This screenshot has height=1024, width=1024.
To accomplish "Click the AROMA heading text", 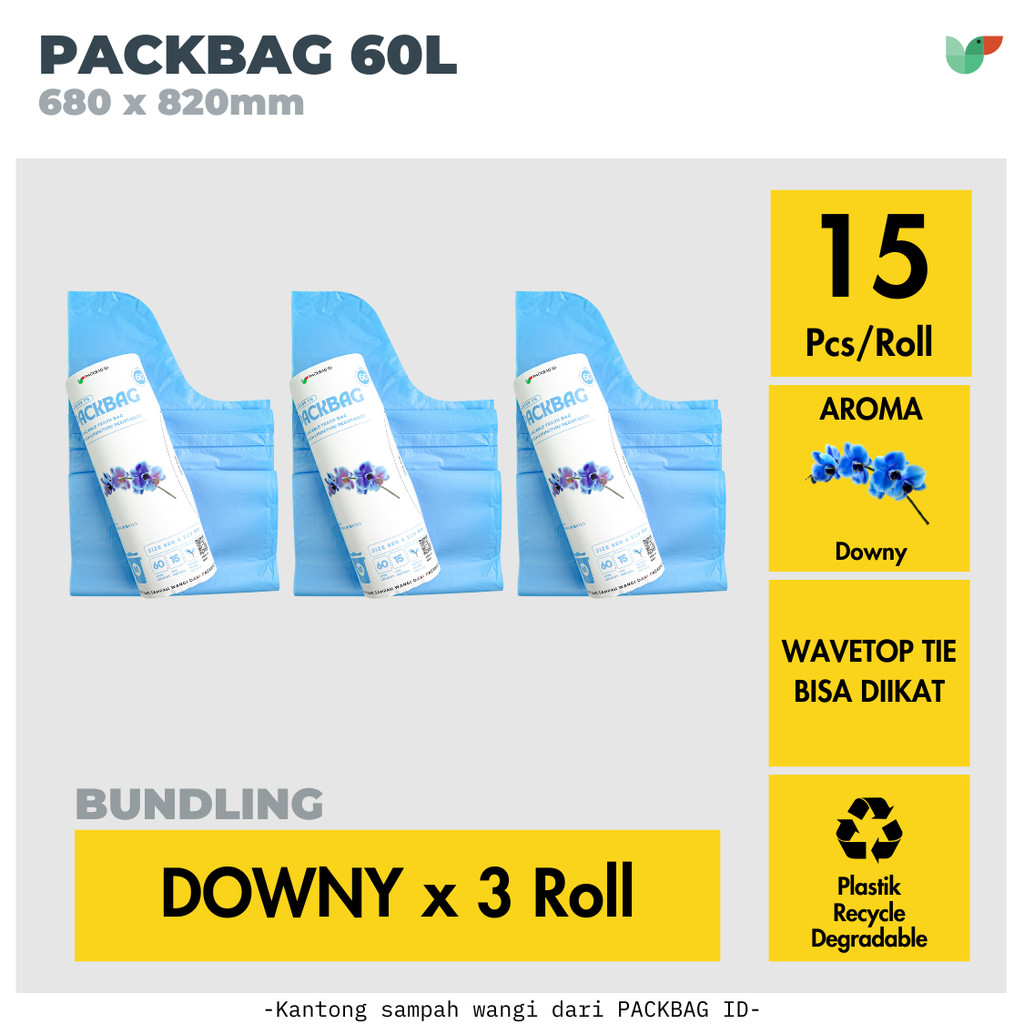I will pyautogui.click(x=871, y=409).
